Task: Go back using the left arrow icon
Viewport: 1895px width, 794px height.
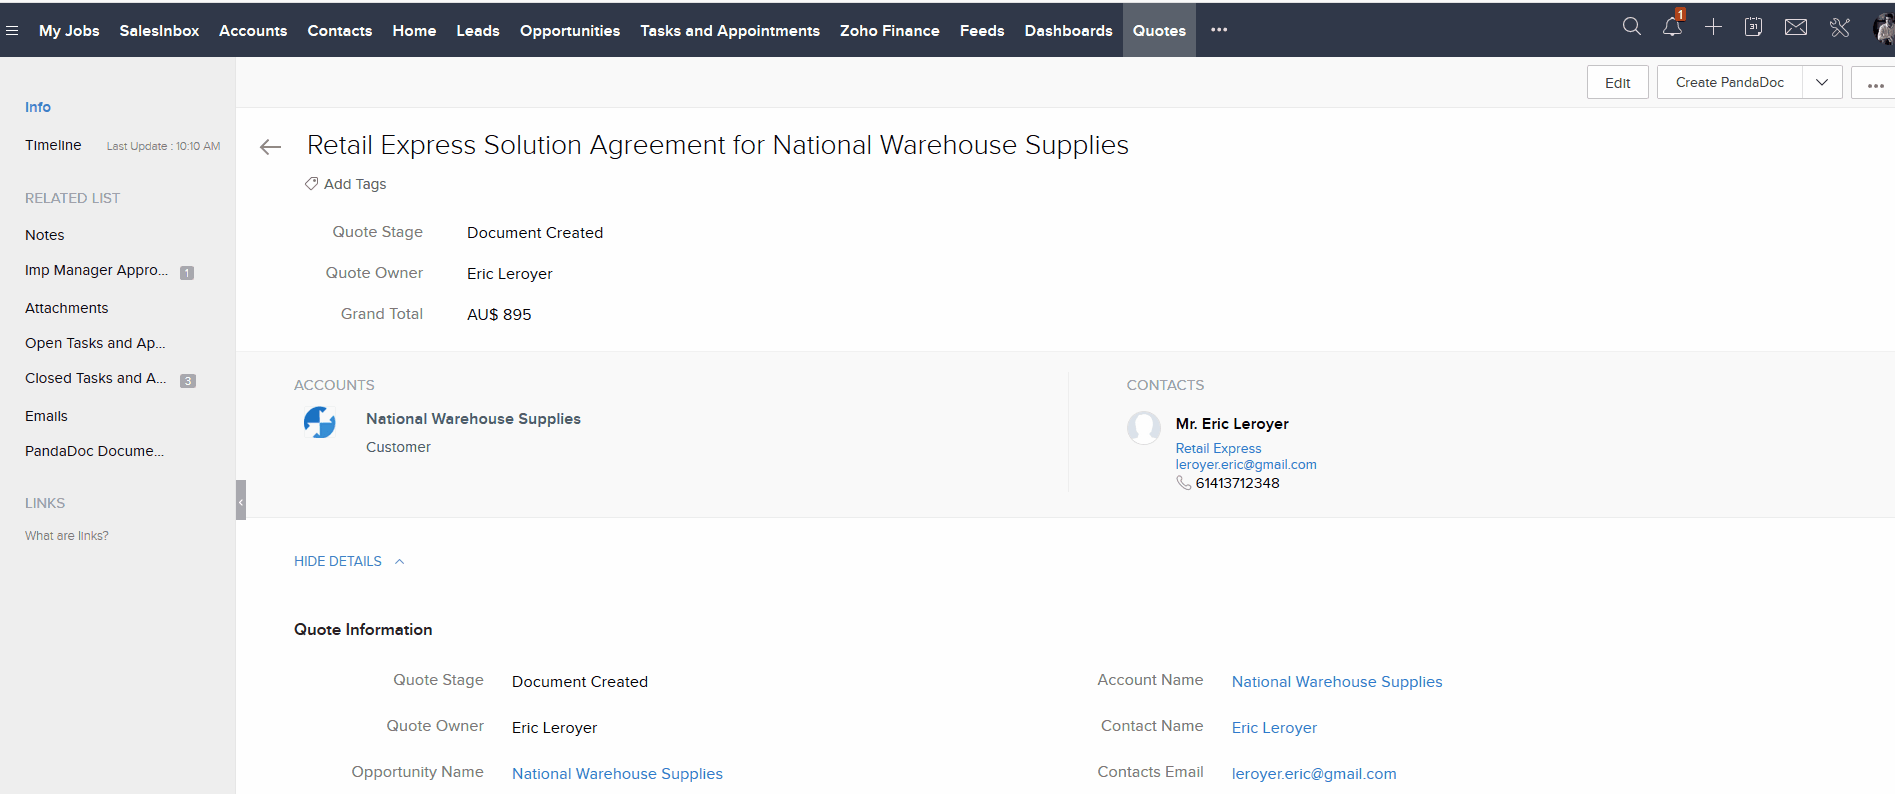Action: point(270,147)
